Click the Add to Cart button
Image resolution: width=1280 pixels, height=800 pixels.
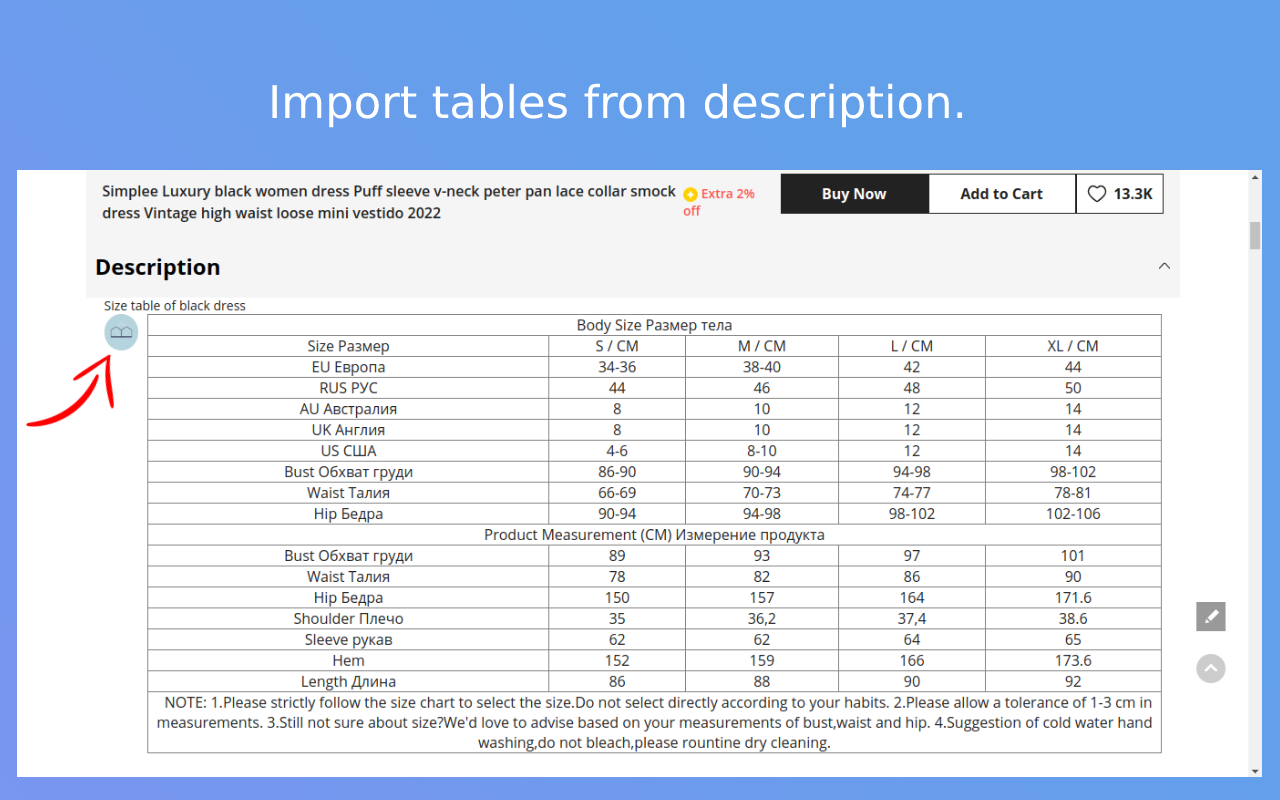[1001, 193]
